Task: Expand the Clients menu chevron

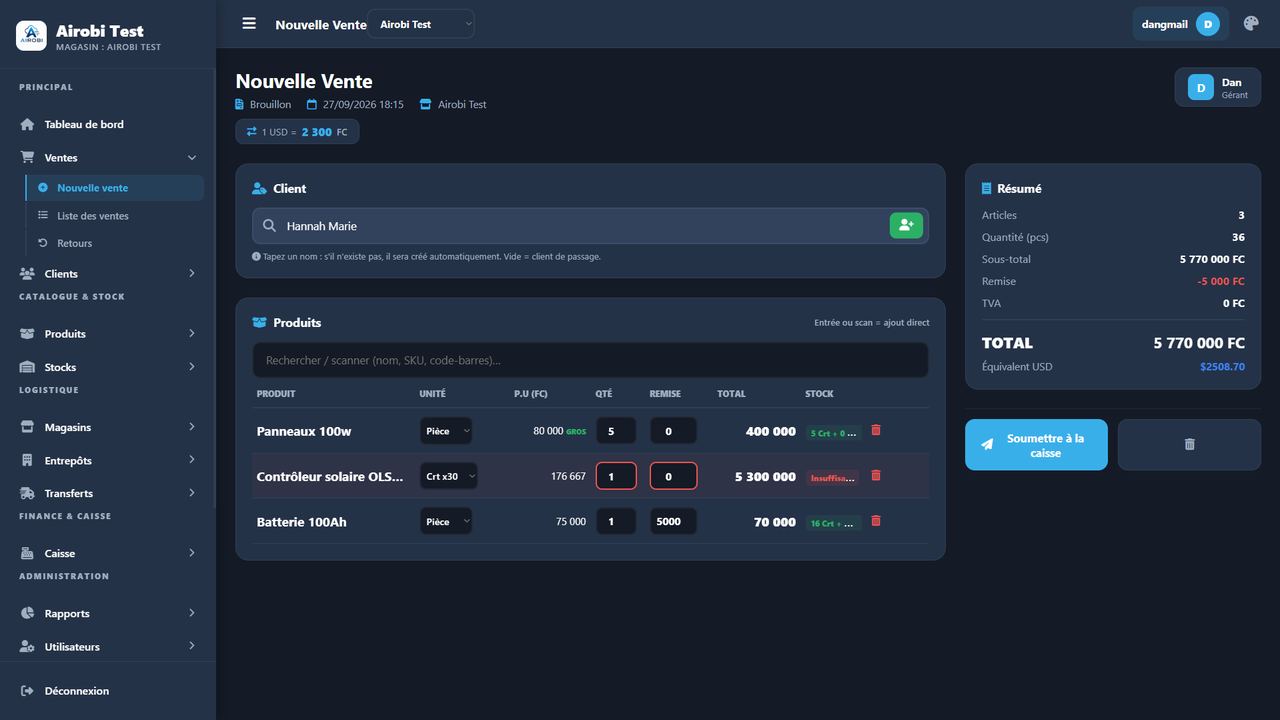Action: (x=192, y=273)
